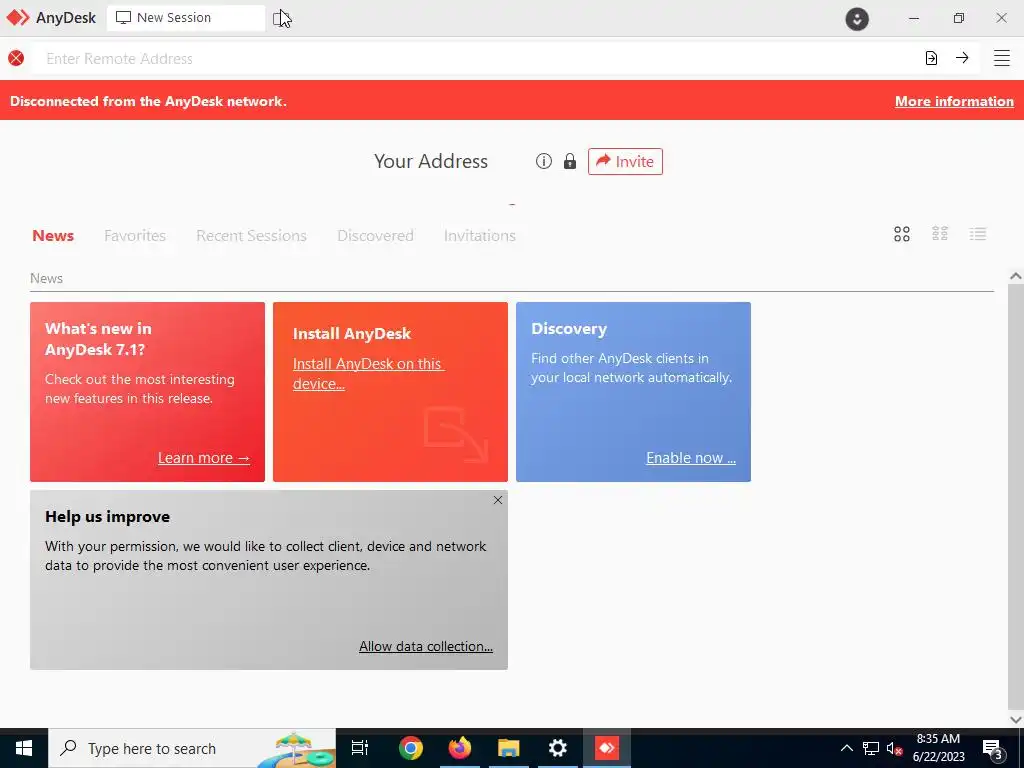Click the muted volume tray icon
This screenshot has height=768, width=1024.
pyautogui.click(x=894, y=748)
